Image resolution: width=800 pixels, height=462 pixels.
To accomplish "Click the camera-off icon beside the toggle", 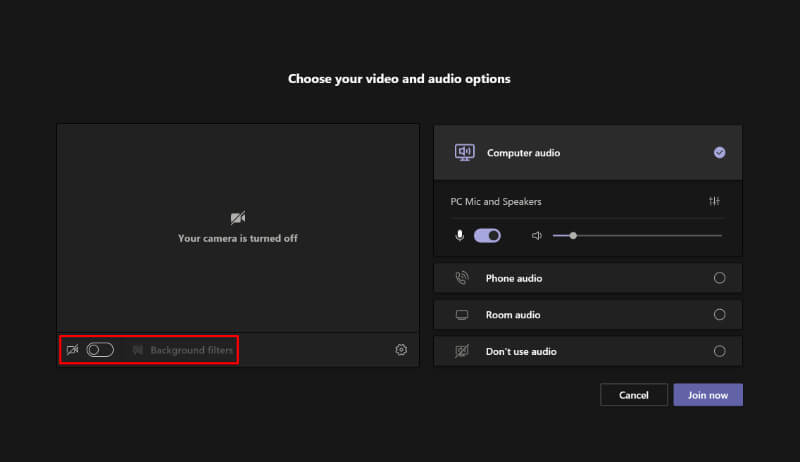I will pos(72,350).
